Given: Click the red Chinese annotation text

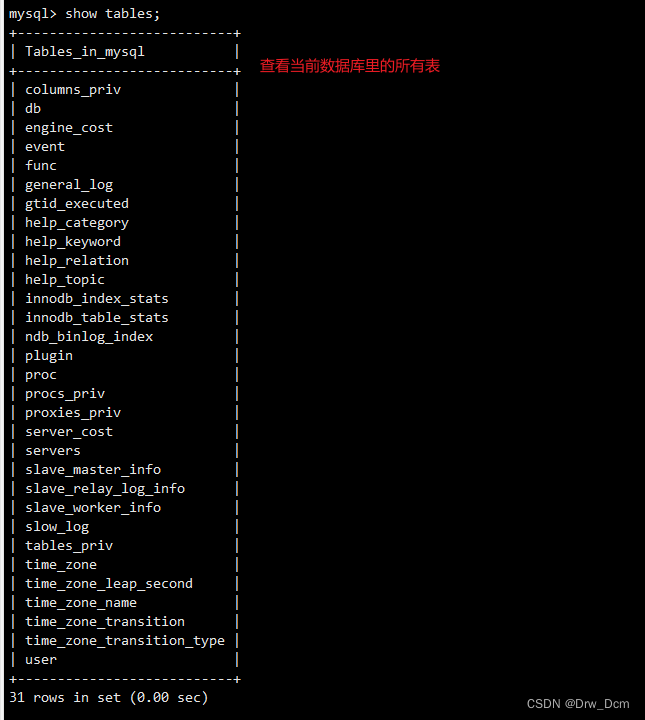Looking at the screenshot, I should tap(349, 66).
